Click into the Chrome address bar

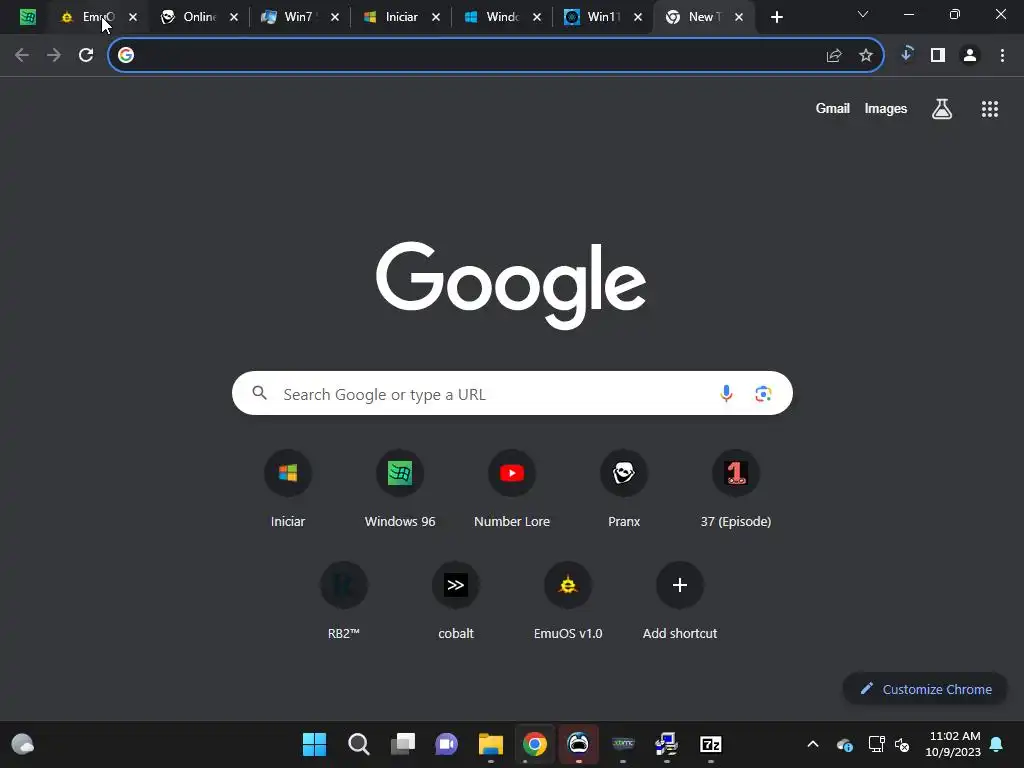point(477,55)
